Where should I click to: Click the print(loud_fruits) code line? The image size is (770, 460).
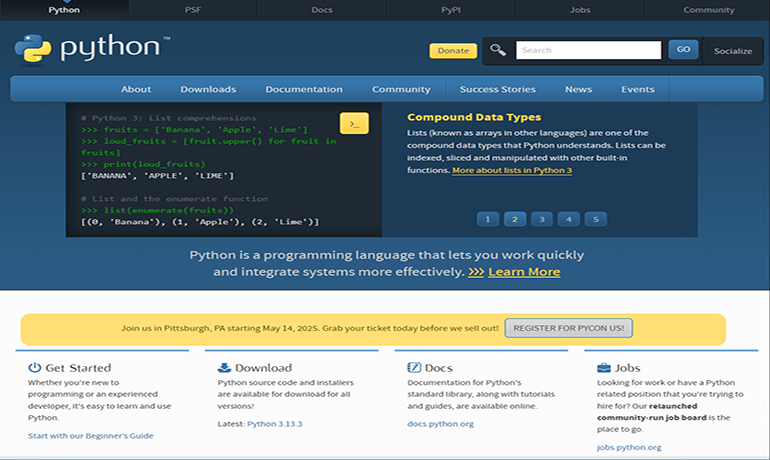tap(143, 164)
